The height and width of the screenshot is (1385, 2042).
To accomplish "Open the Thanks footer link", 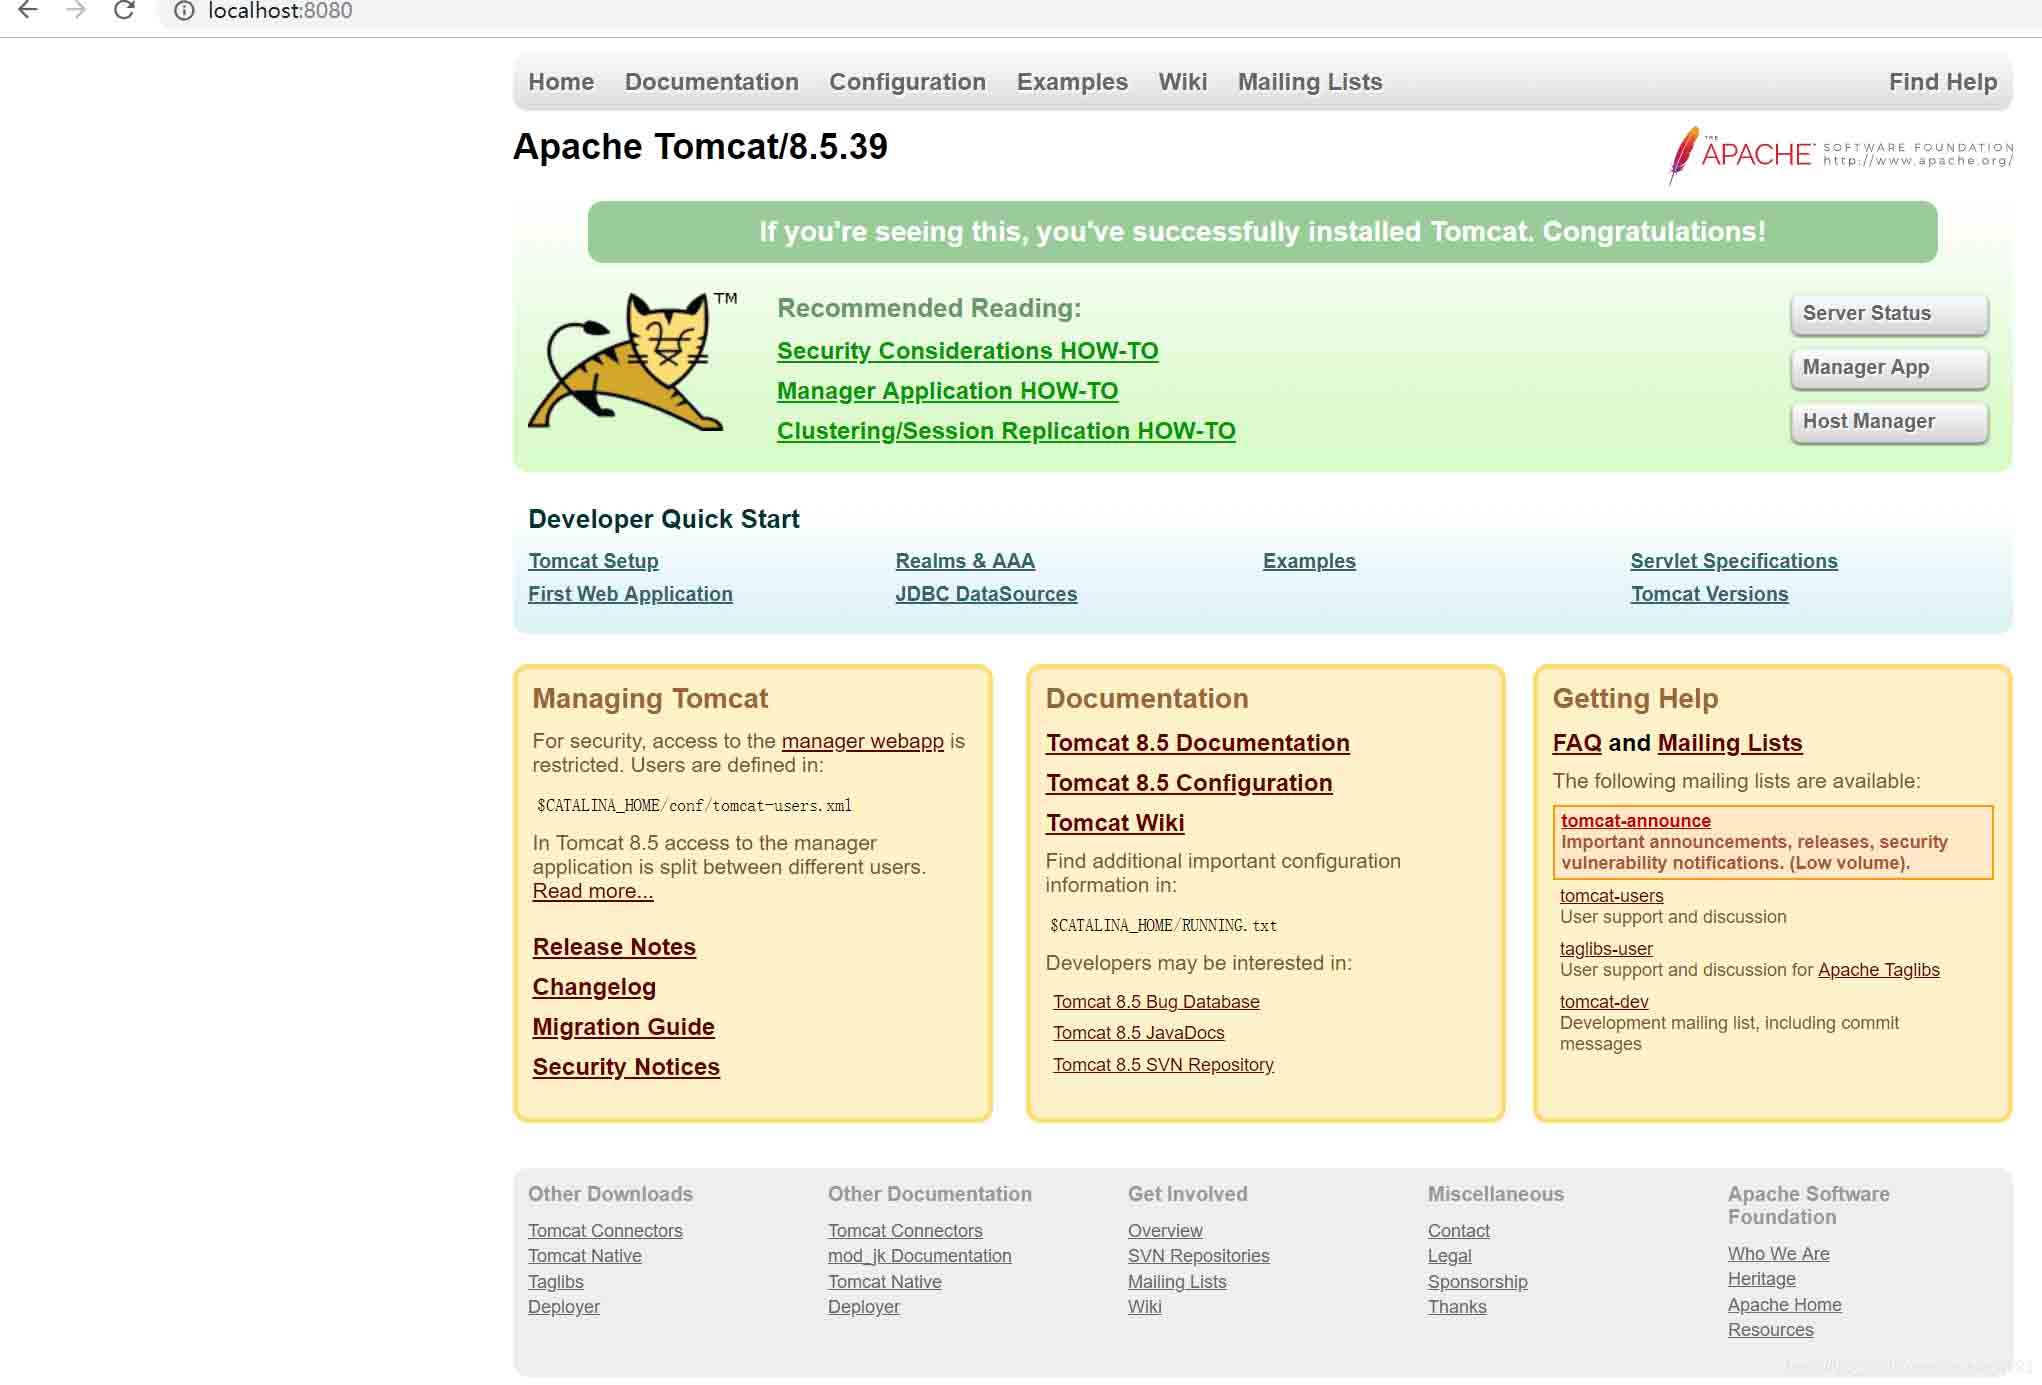I will [x=1457, y=1307].
